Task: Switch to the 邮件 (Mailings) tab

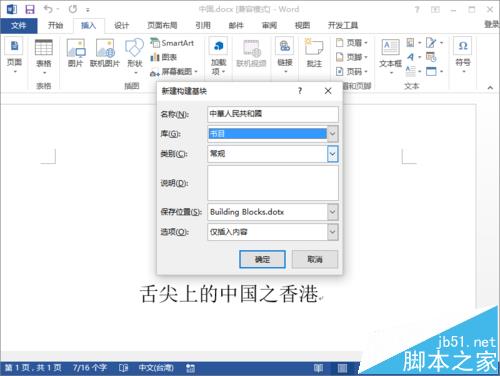Action: [236, 25]
